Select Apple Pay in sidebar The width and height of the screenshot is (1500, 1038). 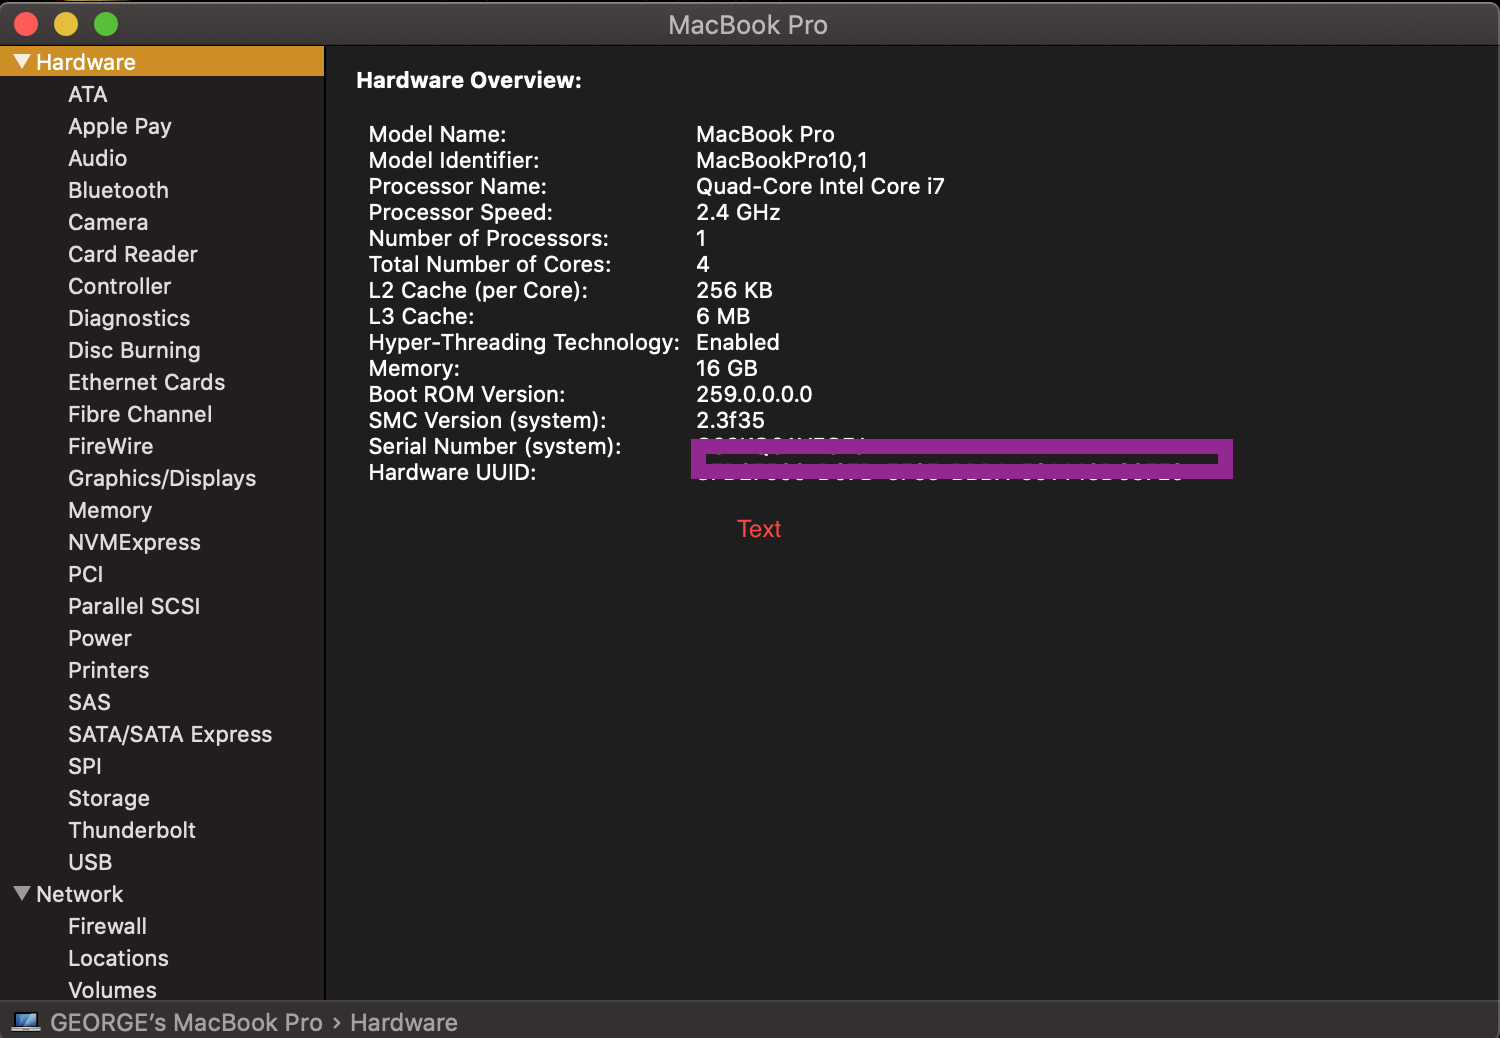120,126
